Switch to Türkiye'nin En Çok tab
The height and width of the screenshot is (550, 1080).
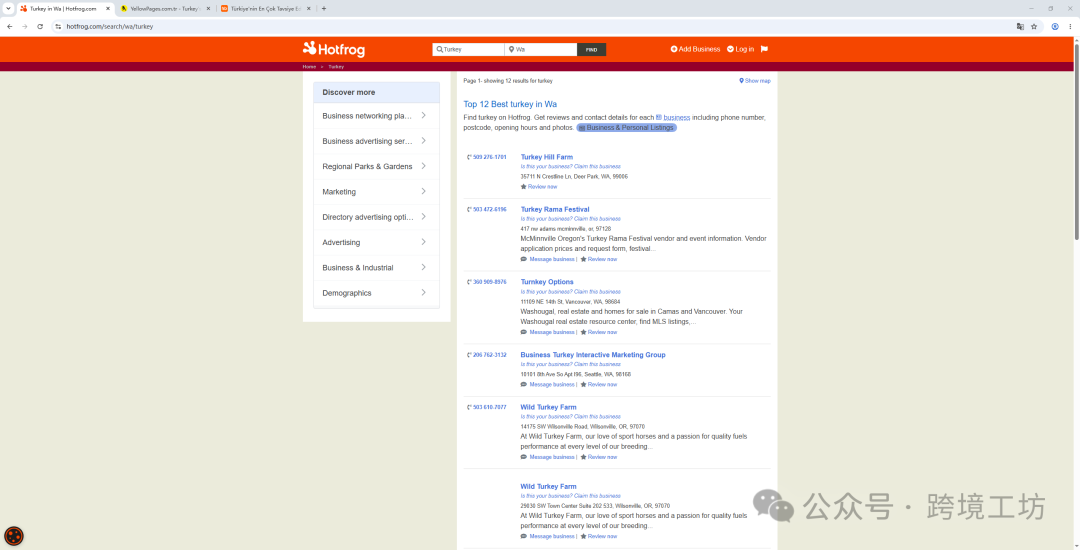264,8
